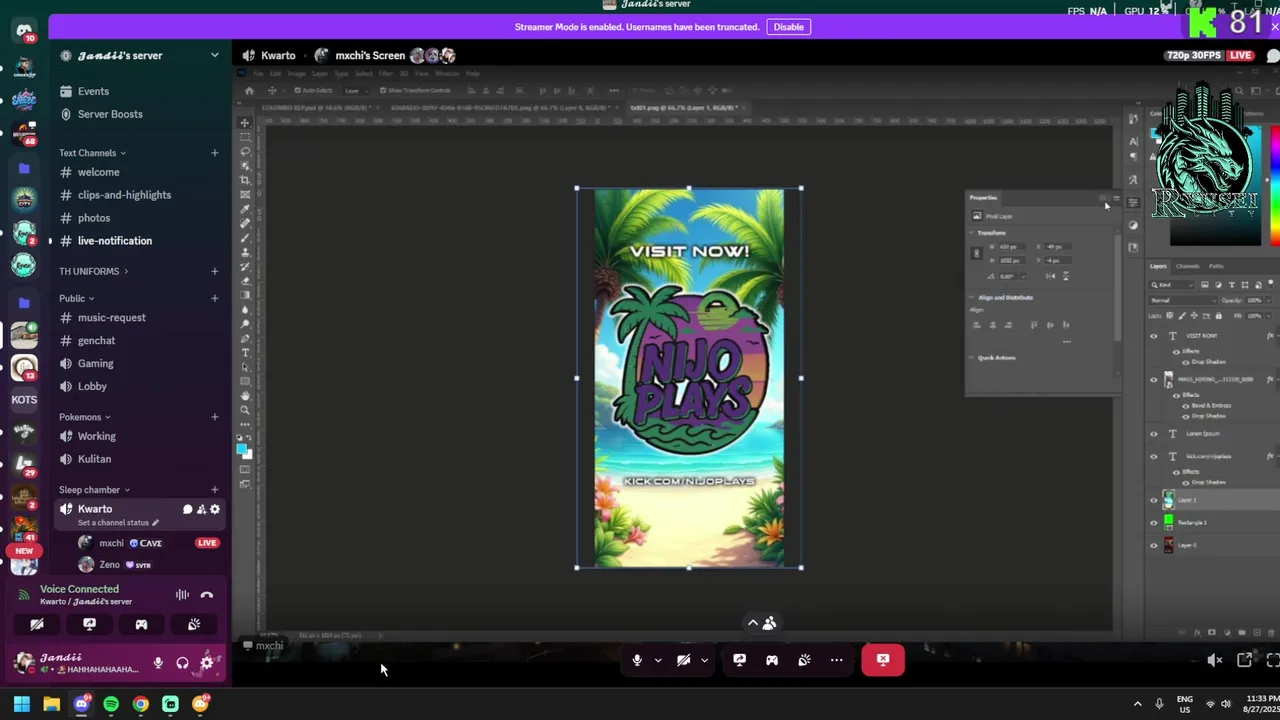Screen dimensions: 1280x720
Task: Open Kwarto channel settings gear
Action: coord(214,509)
